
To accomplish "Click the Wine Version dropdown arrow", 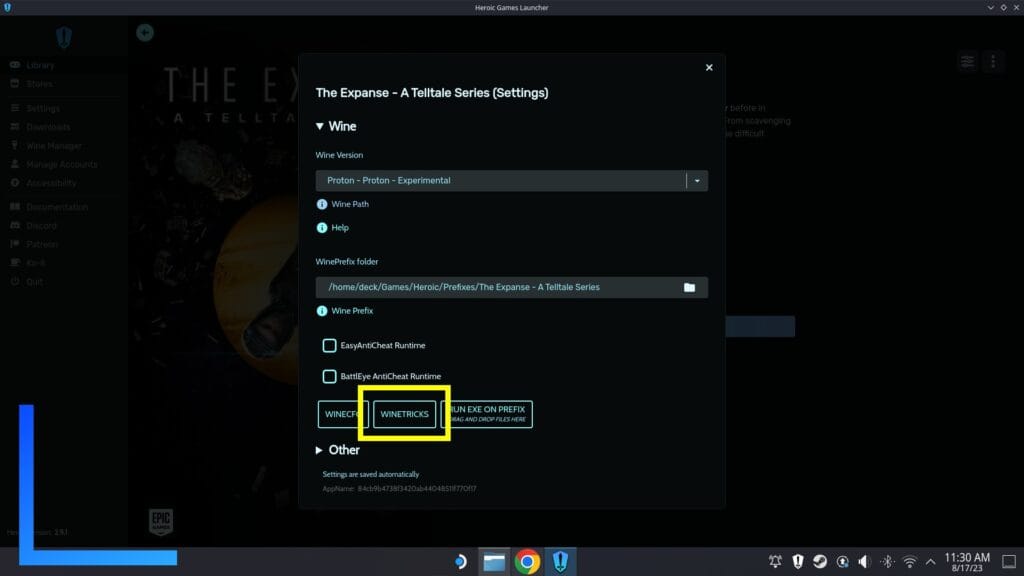I will pyautogui.click(x=697, y=180).
